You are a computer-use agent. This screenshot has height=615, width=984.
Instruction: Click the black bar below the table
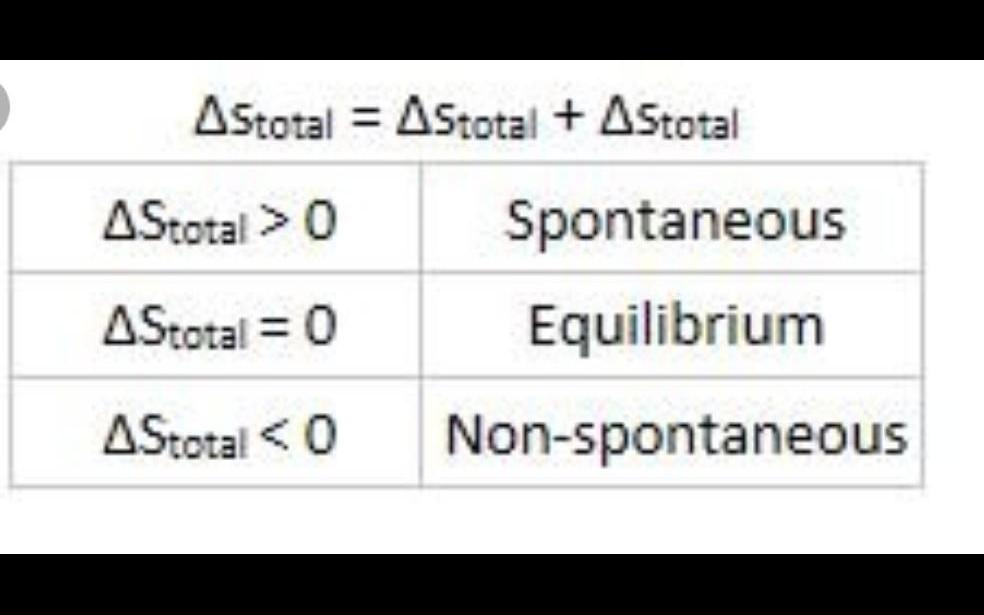tap(492, 584)
